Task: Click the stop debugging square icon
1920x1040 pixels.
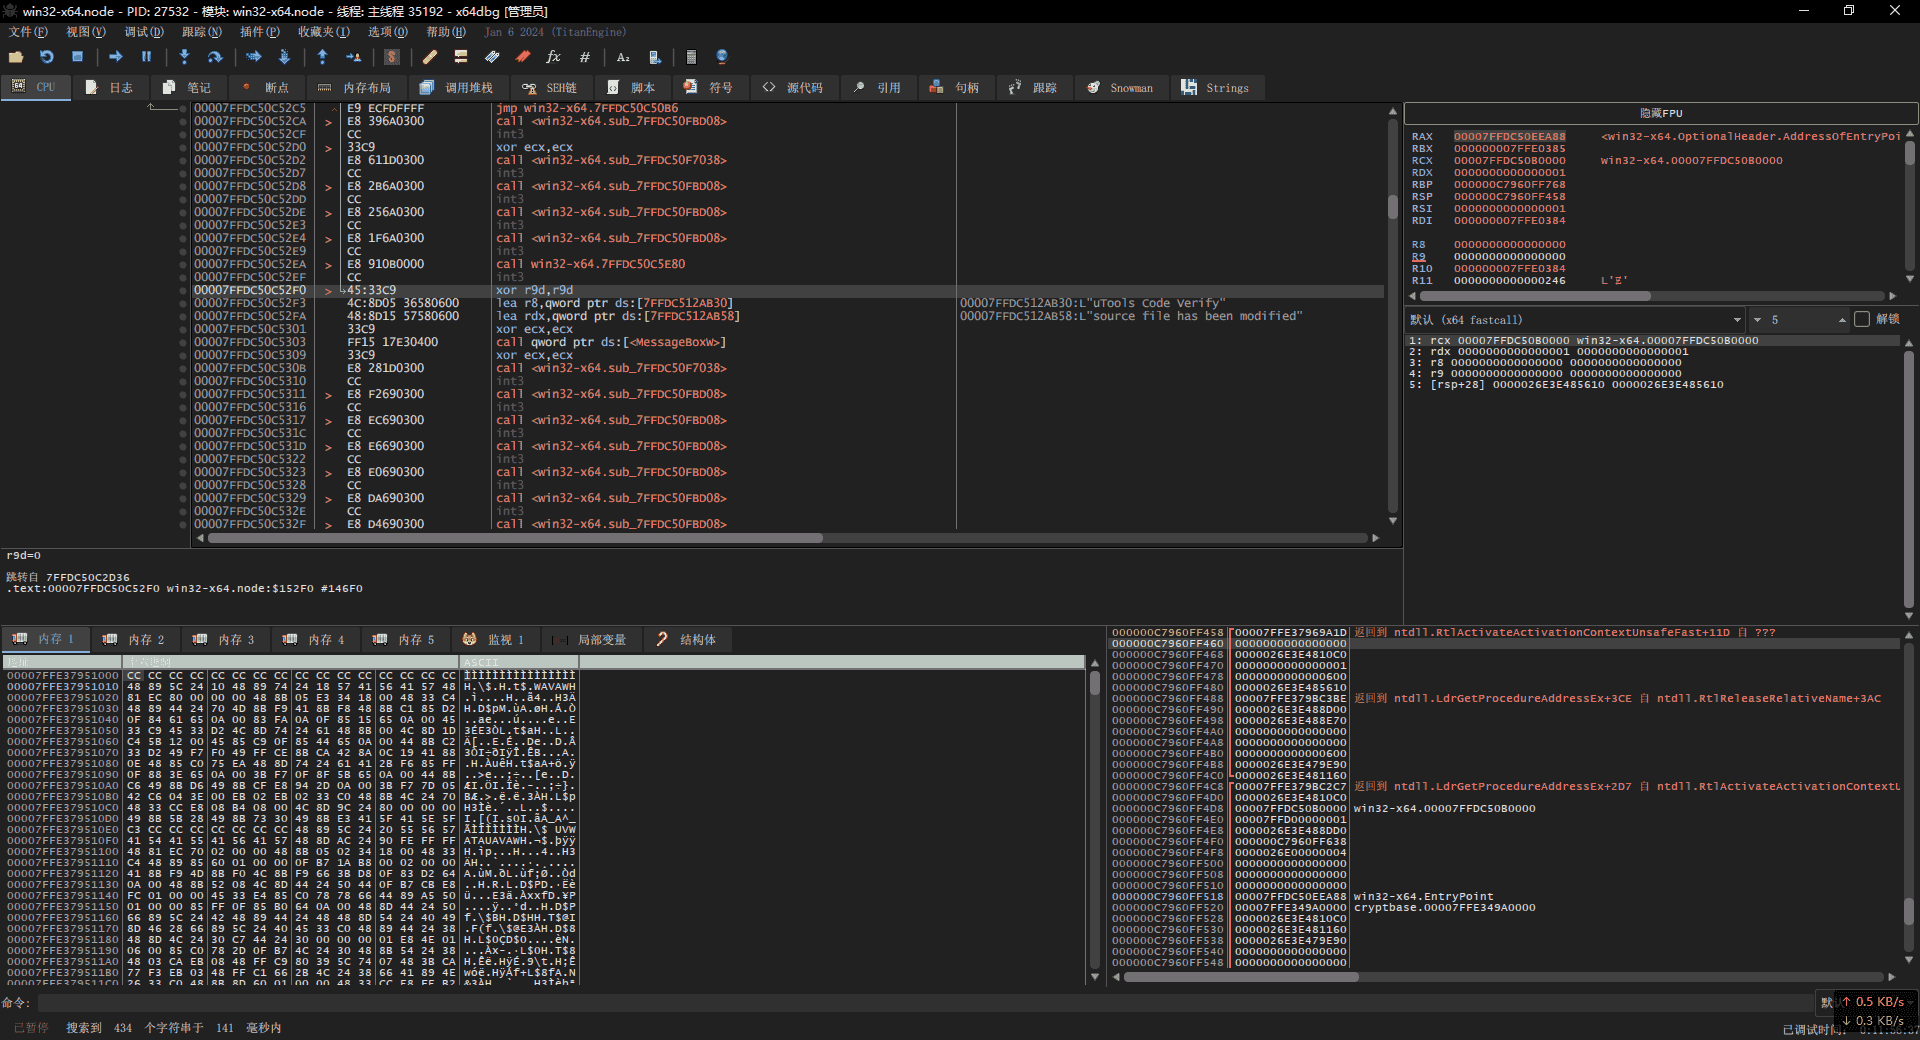Action: click(77, 57)
